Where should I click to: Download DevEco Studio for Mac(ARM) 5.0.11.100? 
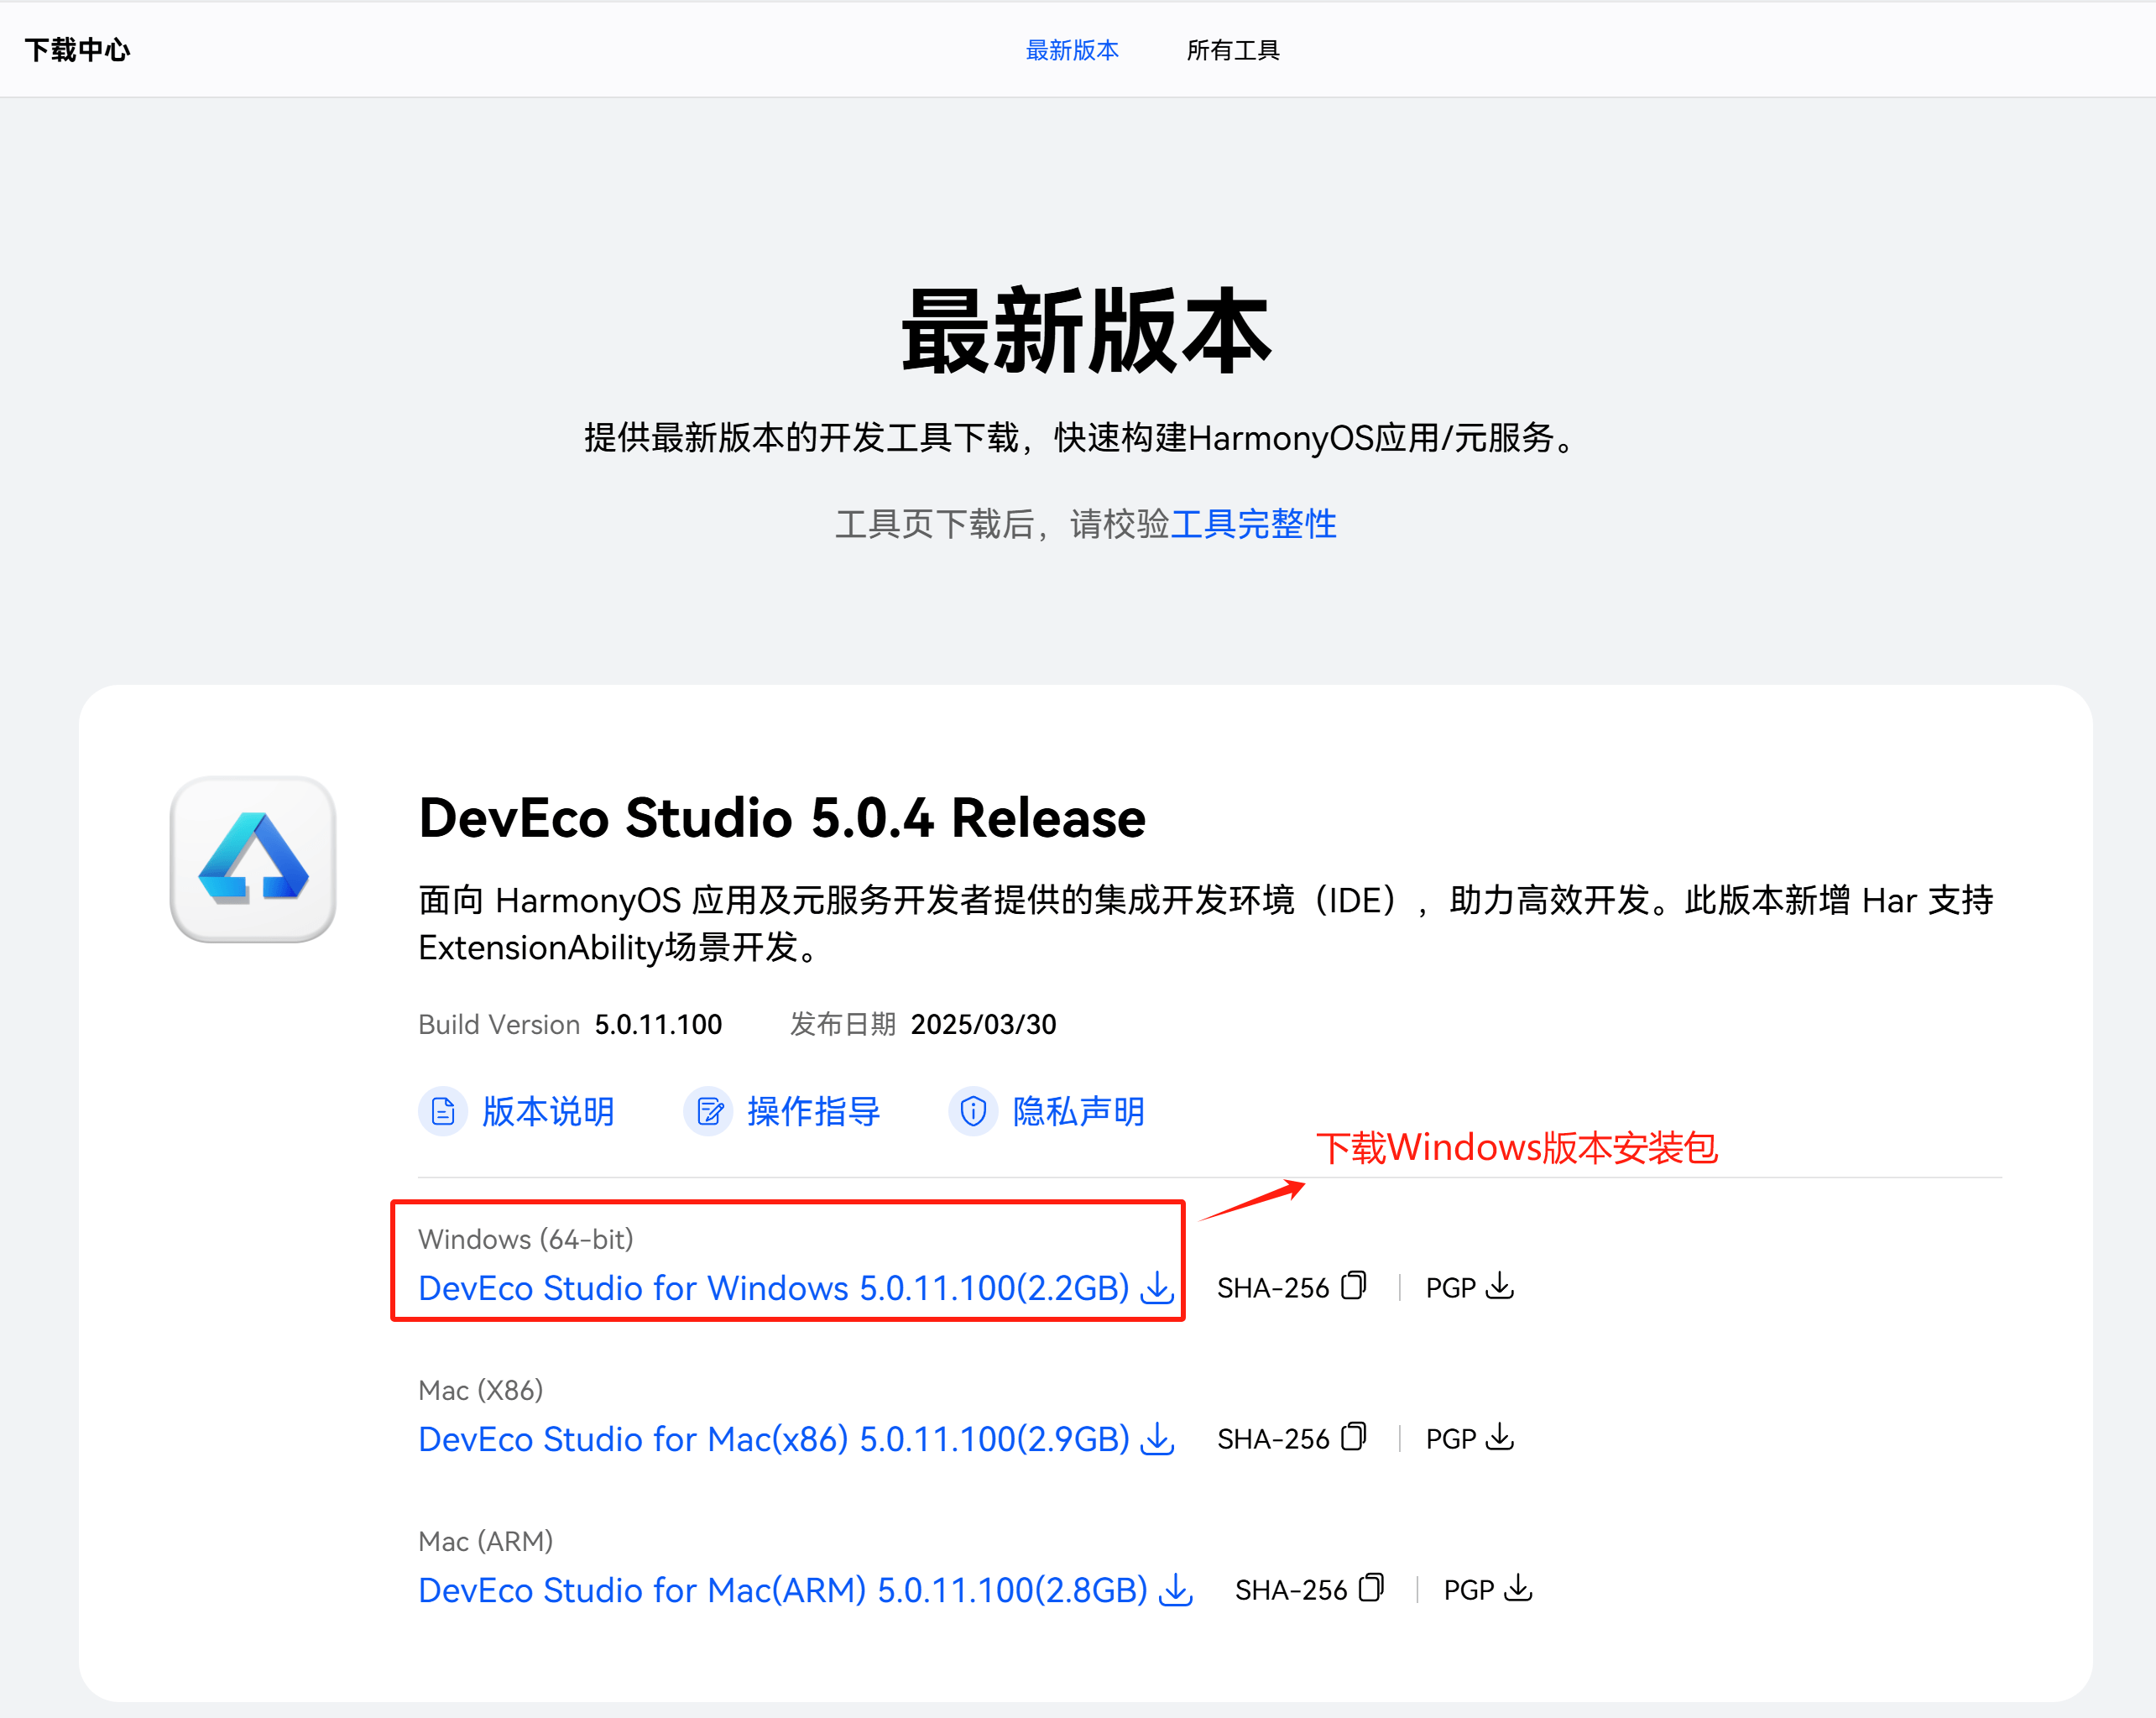[782, 1590]
